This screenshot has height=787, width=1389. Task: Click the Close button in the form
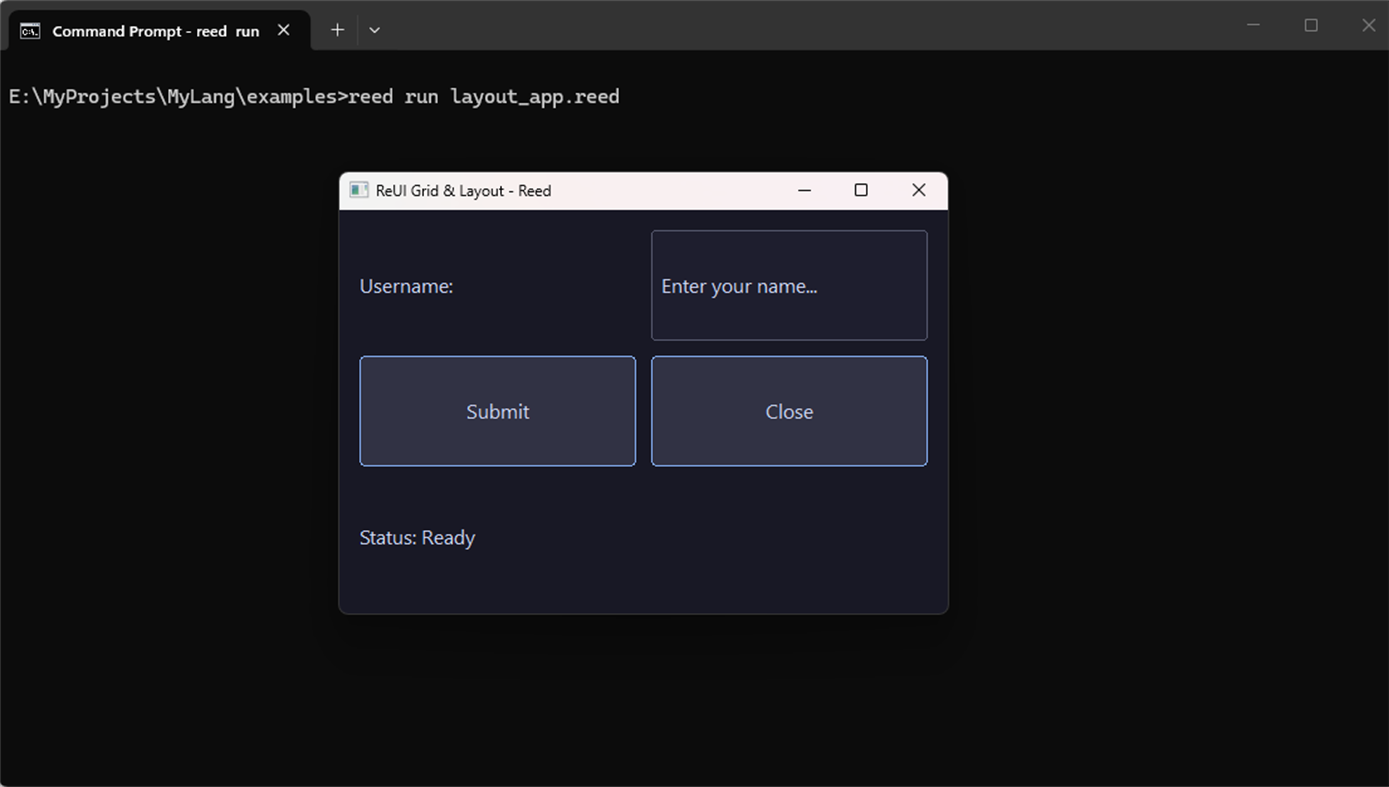789,411
